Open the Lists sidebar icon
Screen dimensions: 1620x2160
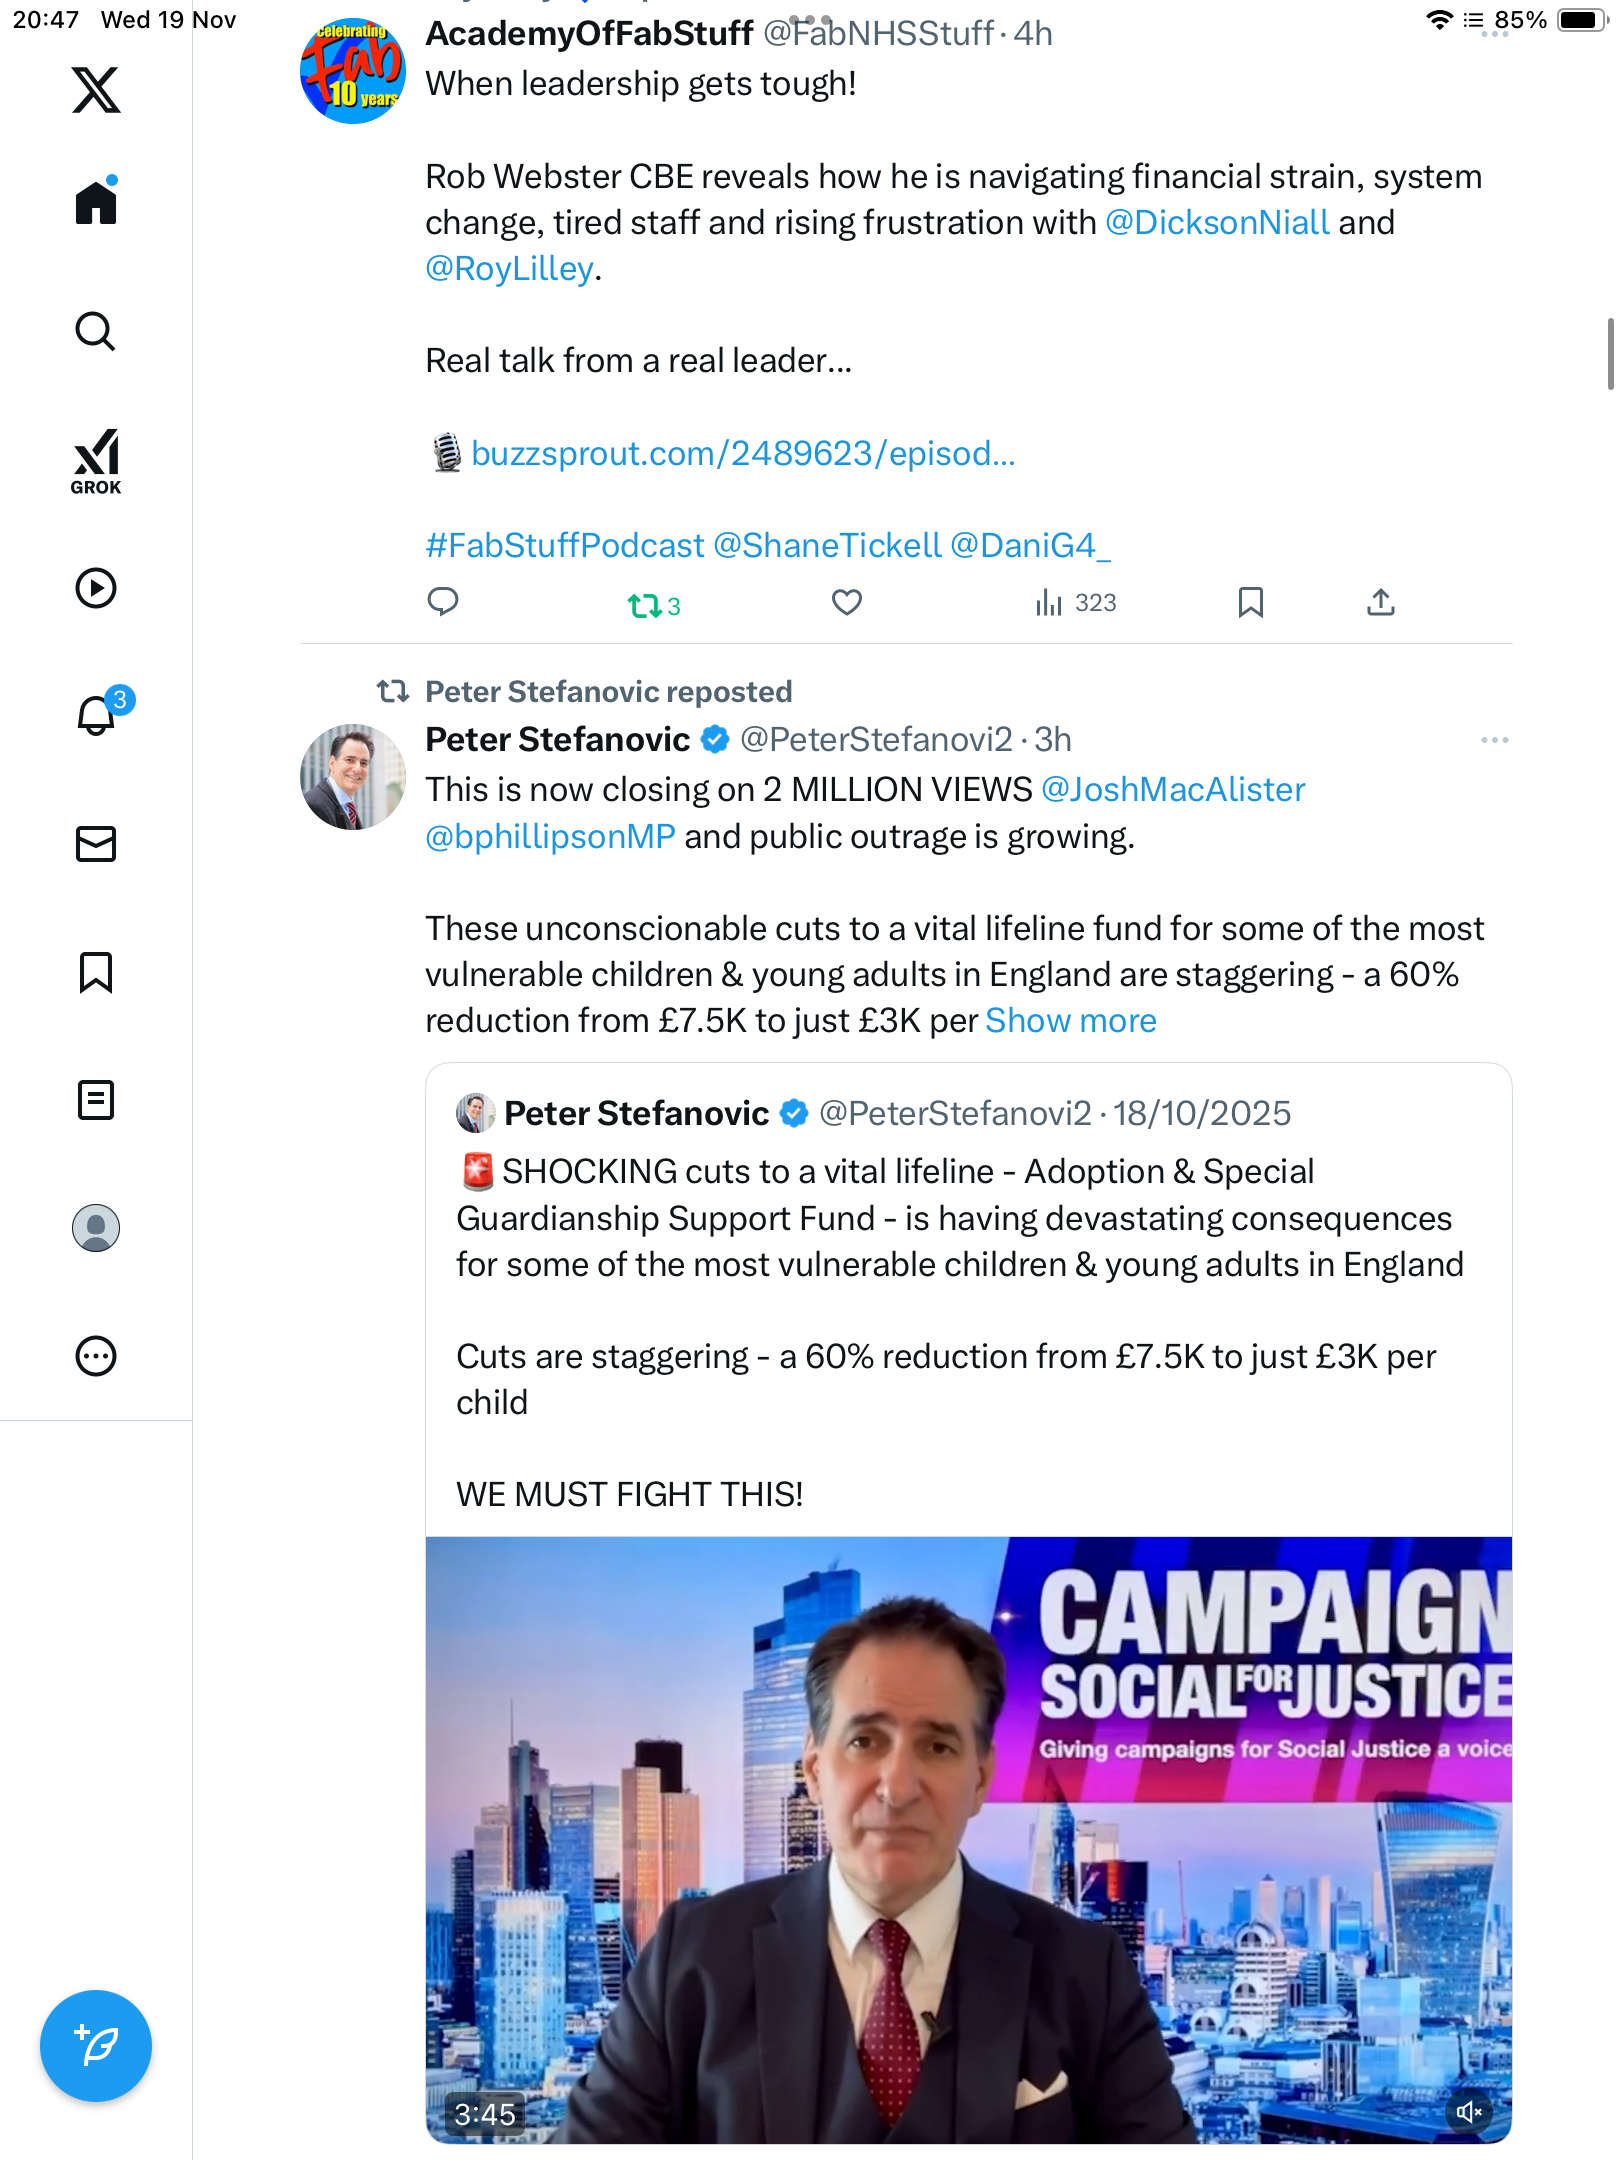pos(96,1100)
